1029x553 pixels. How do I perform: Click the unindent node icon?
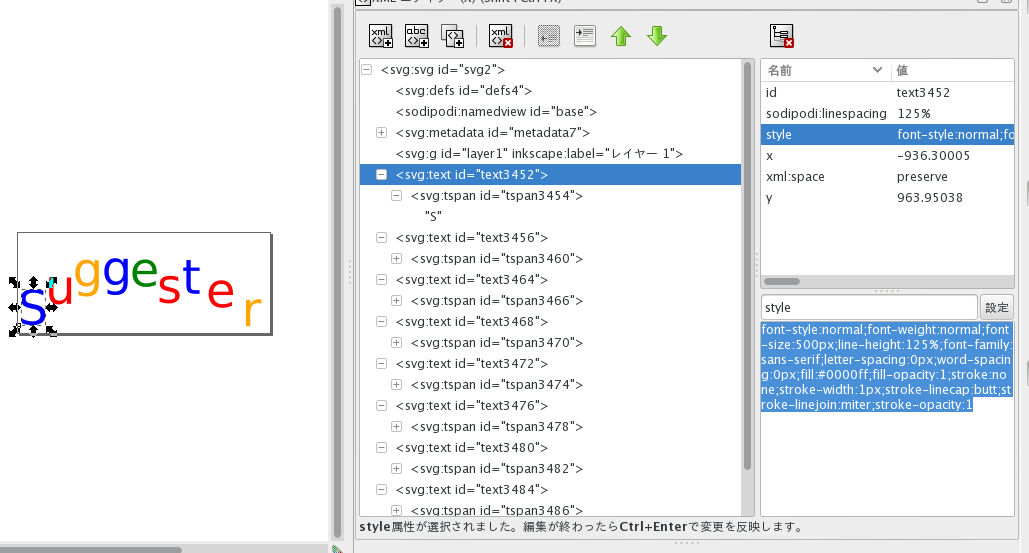click(549, 36)
